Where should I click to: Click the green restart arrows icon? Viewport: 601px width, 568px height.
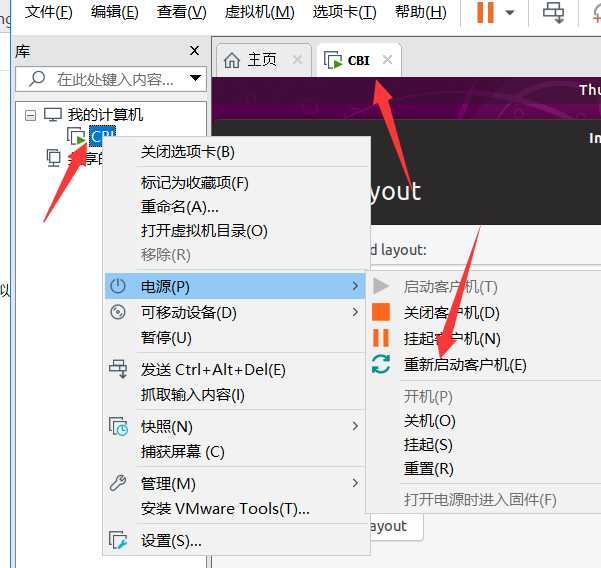click(381, 364)
